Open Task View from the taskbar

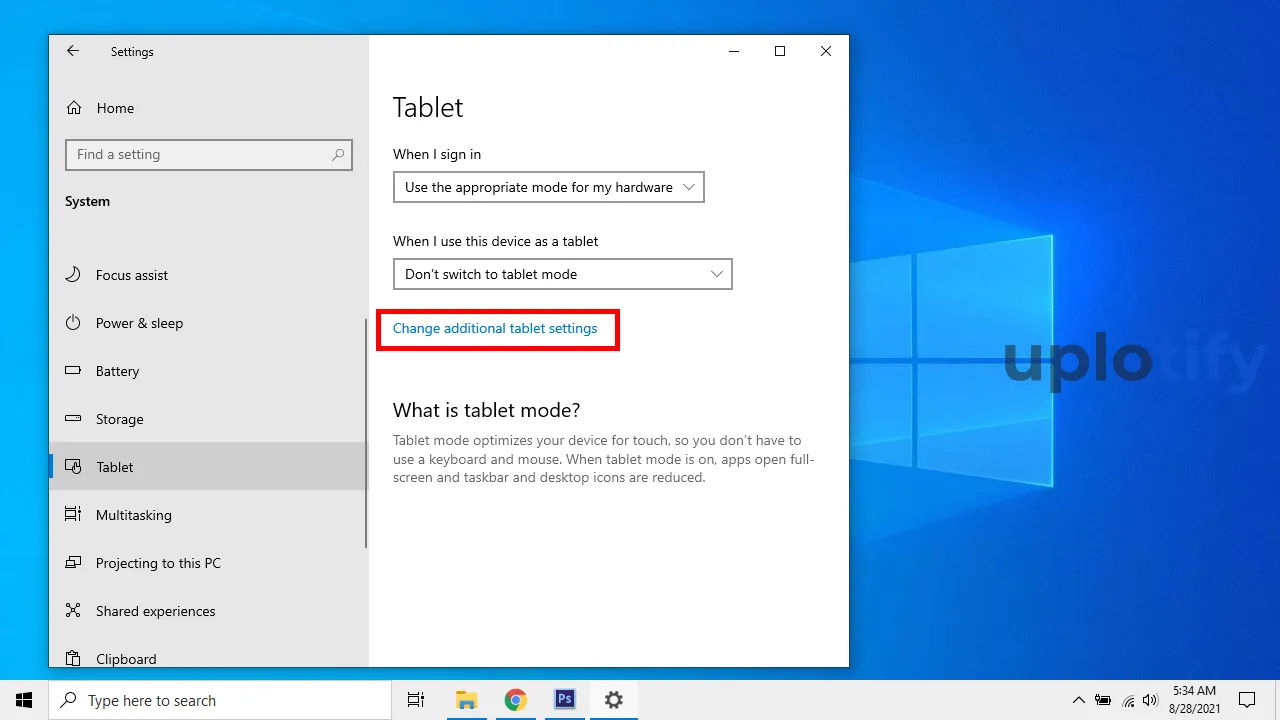[416, 700]
